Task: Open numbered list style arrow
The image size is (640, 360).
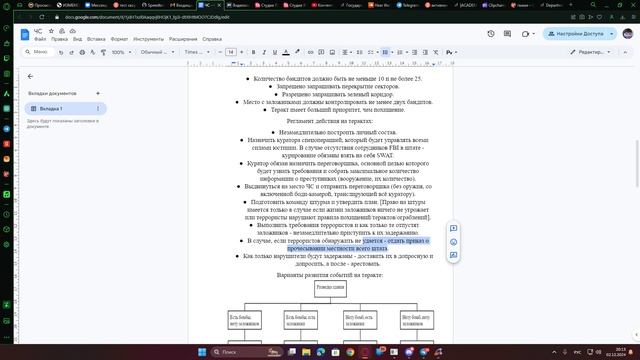Action: [407, 52]
